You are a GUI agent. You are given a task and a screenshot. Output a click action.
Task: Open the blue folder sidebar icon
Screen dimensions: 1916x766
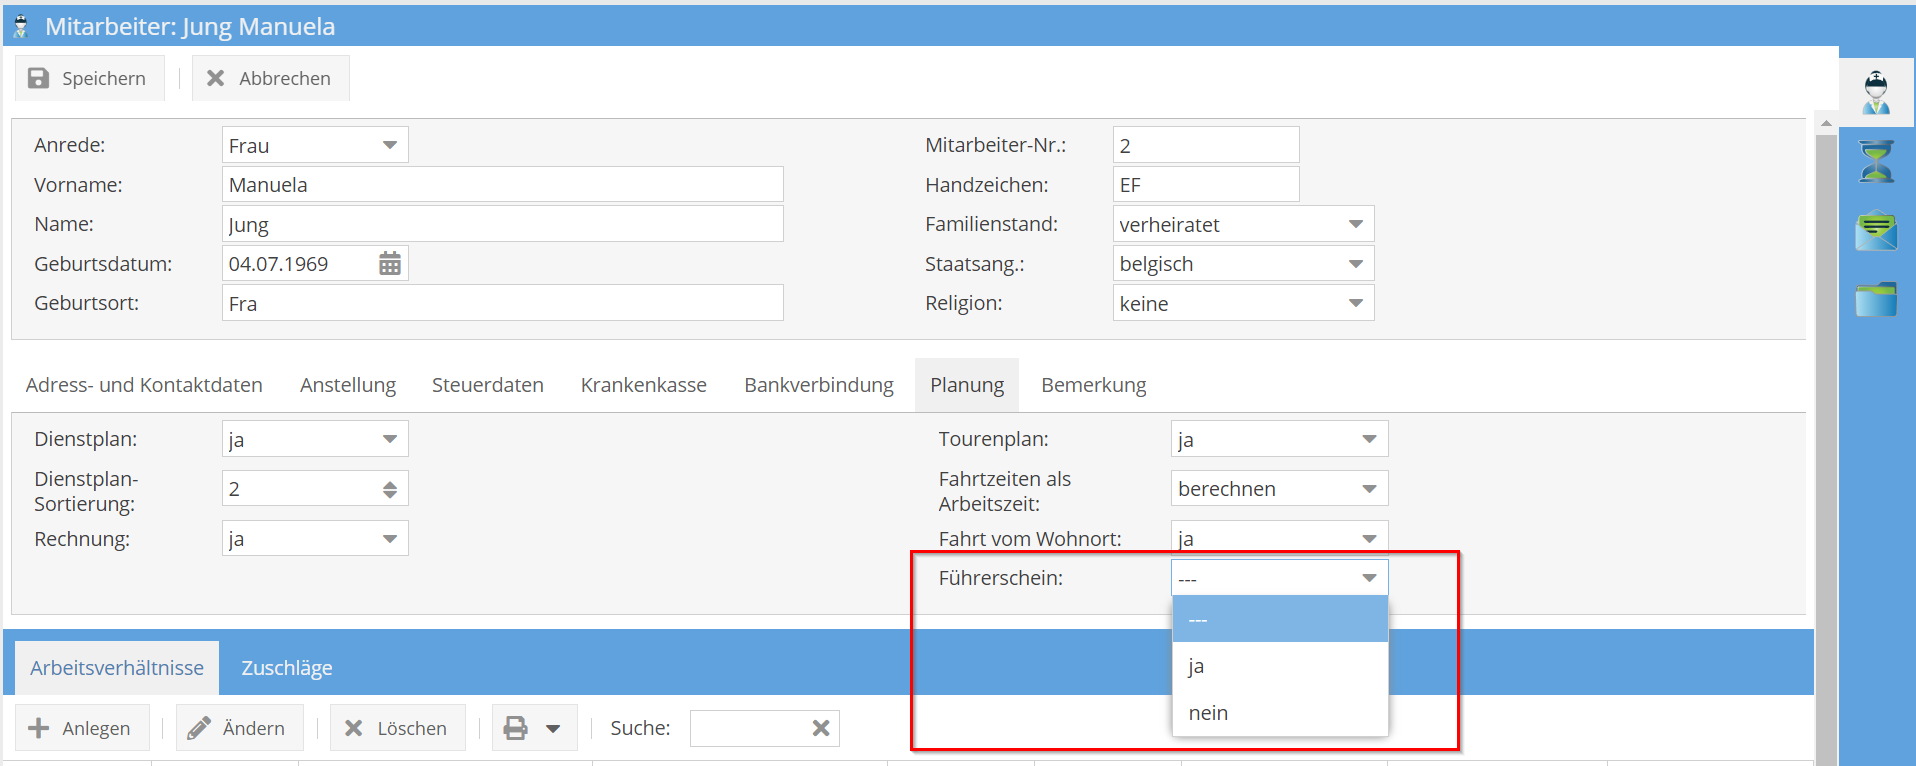1877,299
